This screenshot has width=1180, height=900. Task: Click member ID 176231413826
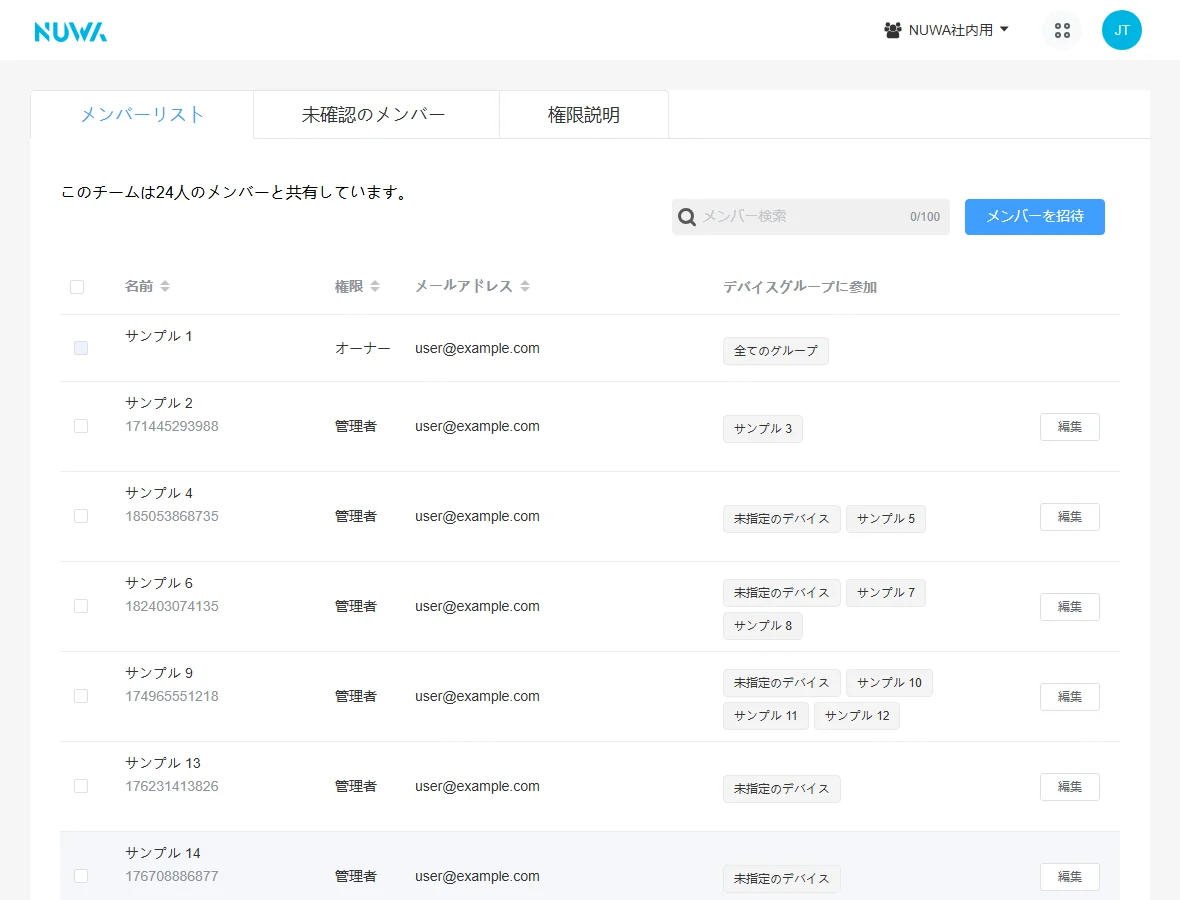tap(172, 786)
